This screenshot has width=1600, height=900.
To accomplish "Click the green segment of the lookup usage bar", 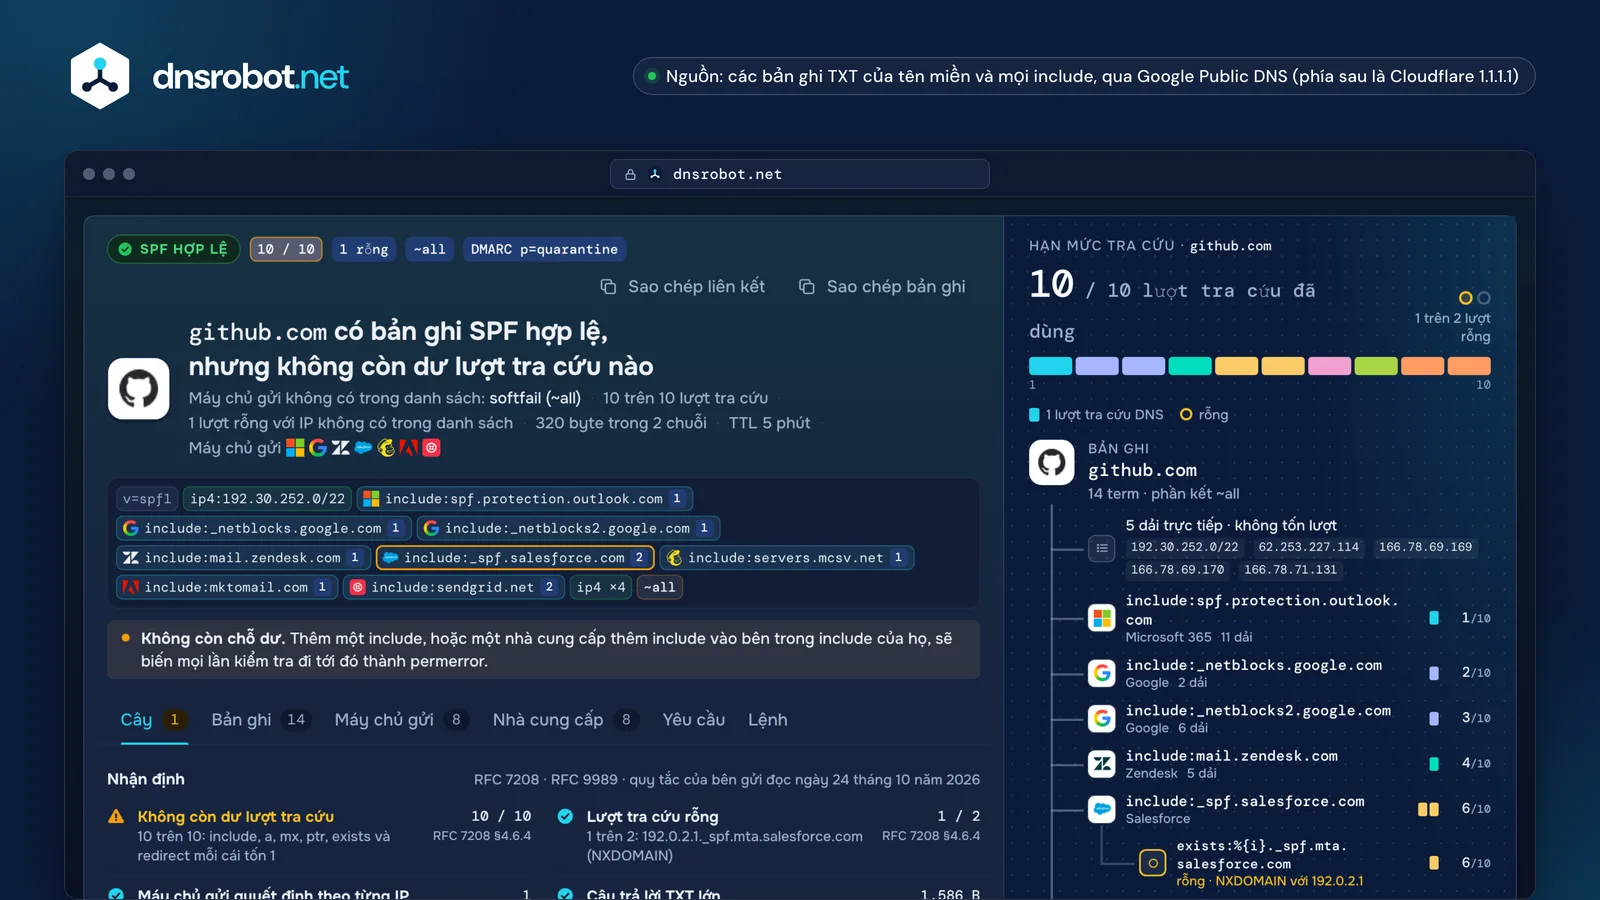I will (x=1376, y=366).
